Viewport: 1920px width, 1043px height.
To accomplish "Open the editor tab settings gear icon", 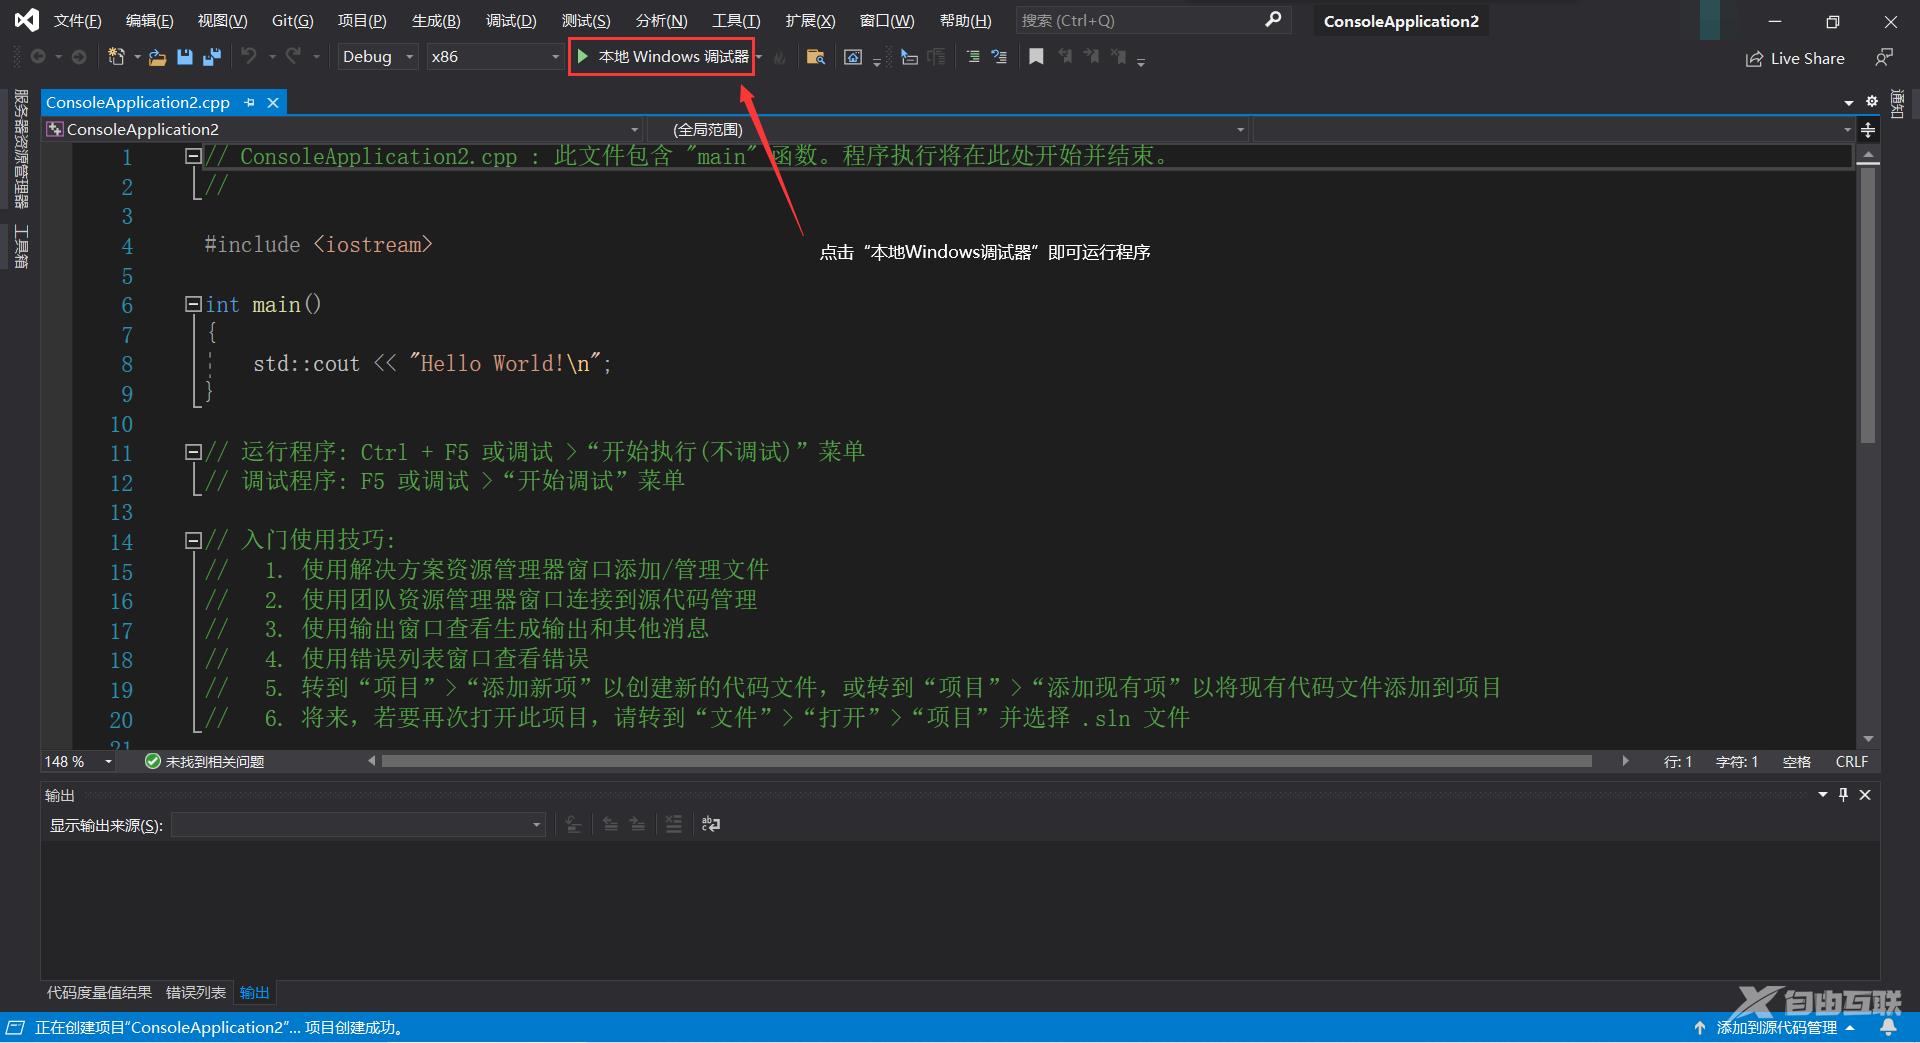I will point(1872,102).
